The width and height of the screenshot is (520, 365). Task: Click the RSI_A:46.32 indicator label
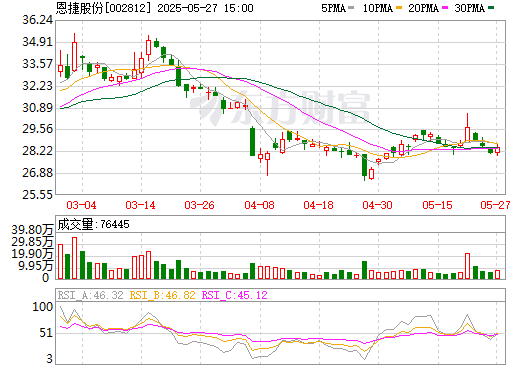click(x=91, y=295)
